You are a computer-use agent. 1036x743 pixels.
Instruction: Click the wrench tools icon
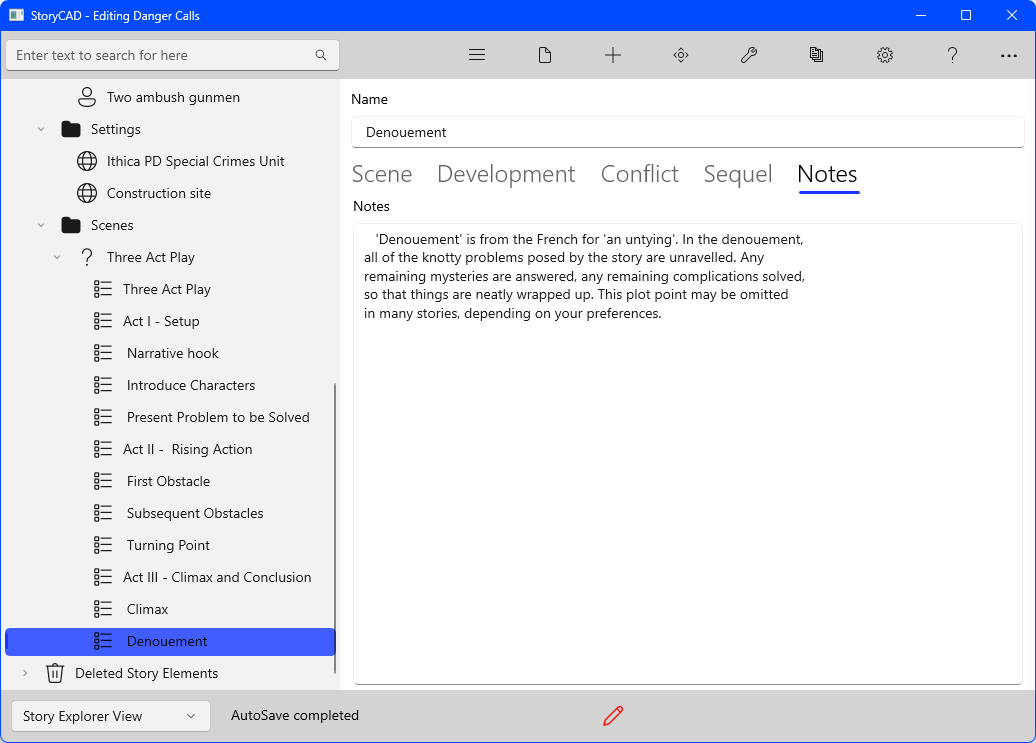[x=749, y=55]
